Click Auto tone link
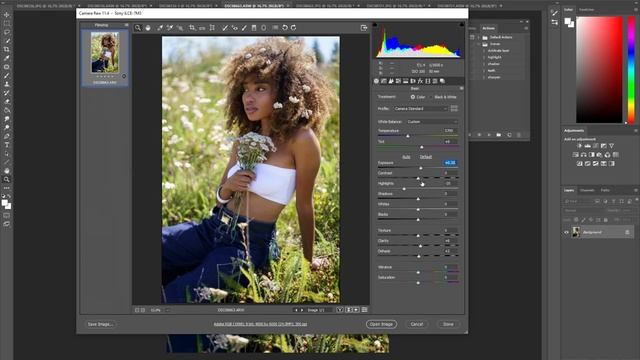The width and height of the screenshot is (640, 360). [x=406, y=157]
